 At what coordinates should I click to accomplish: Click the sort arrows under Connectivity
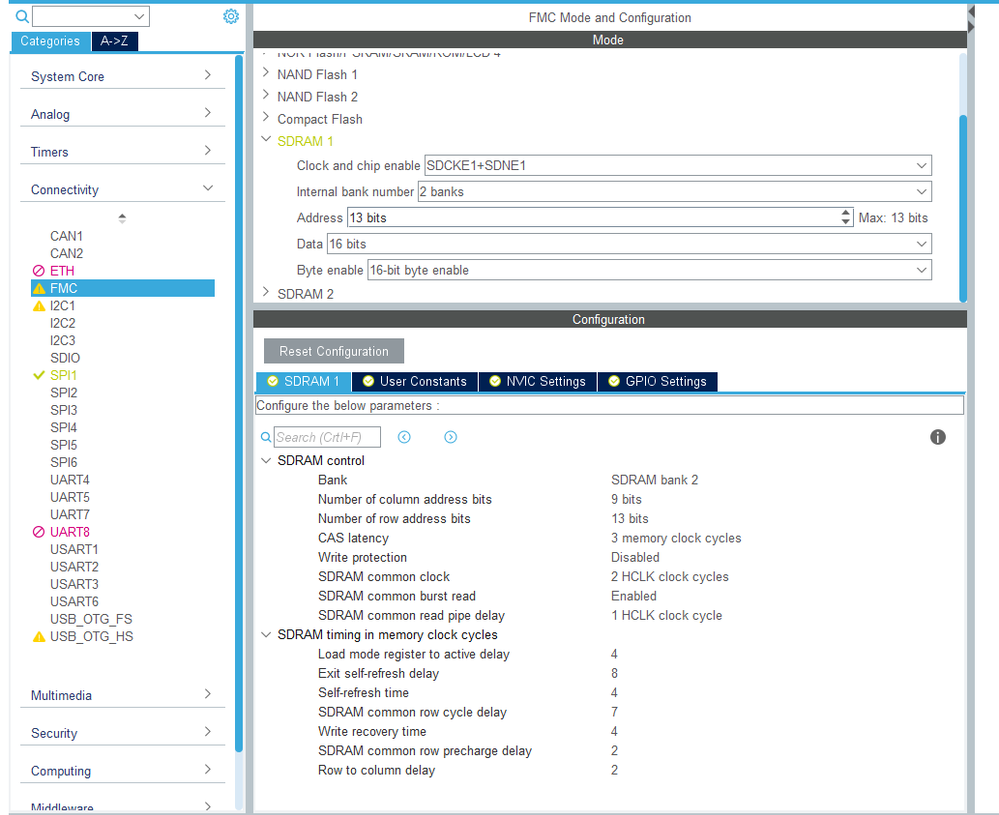click(122, 218)
